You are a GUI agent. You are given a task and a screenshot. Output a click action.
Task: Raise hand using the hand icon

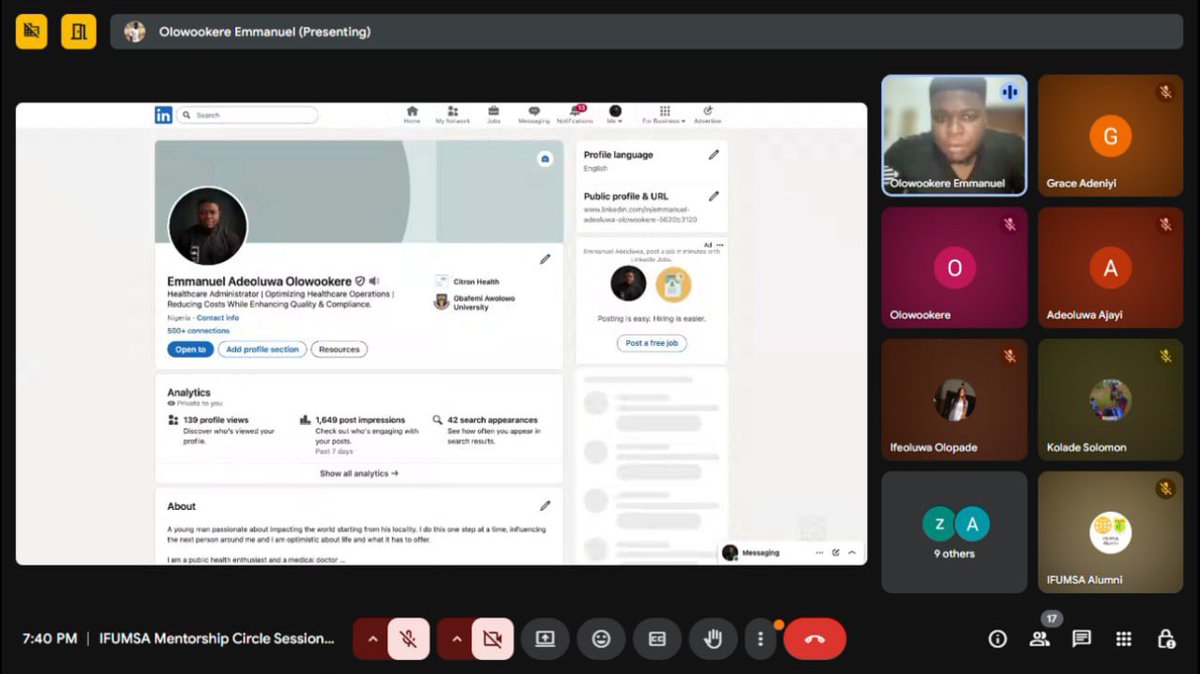pyautogui.click(x=713, y=639)
